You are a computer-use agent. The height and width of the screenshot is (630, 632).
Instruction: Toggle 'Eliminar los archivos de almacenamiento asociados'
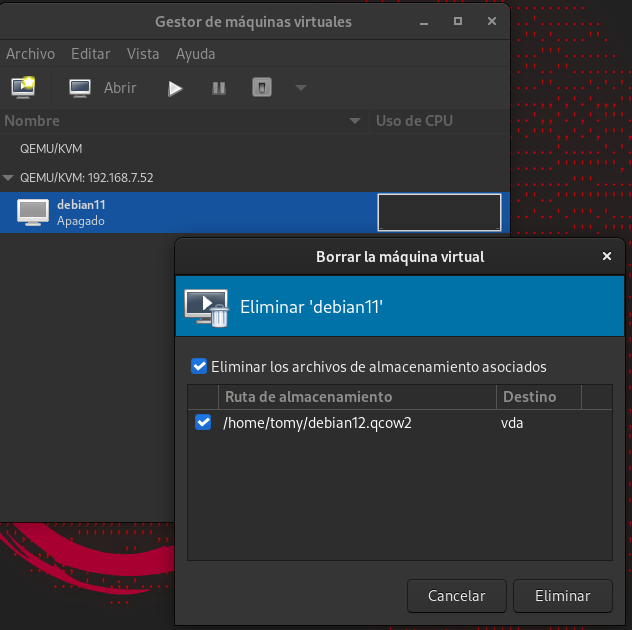199,367
